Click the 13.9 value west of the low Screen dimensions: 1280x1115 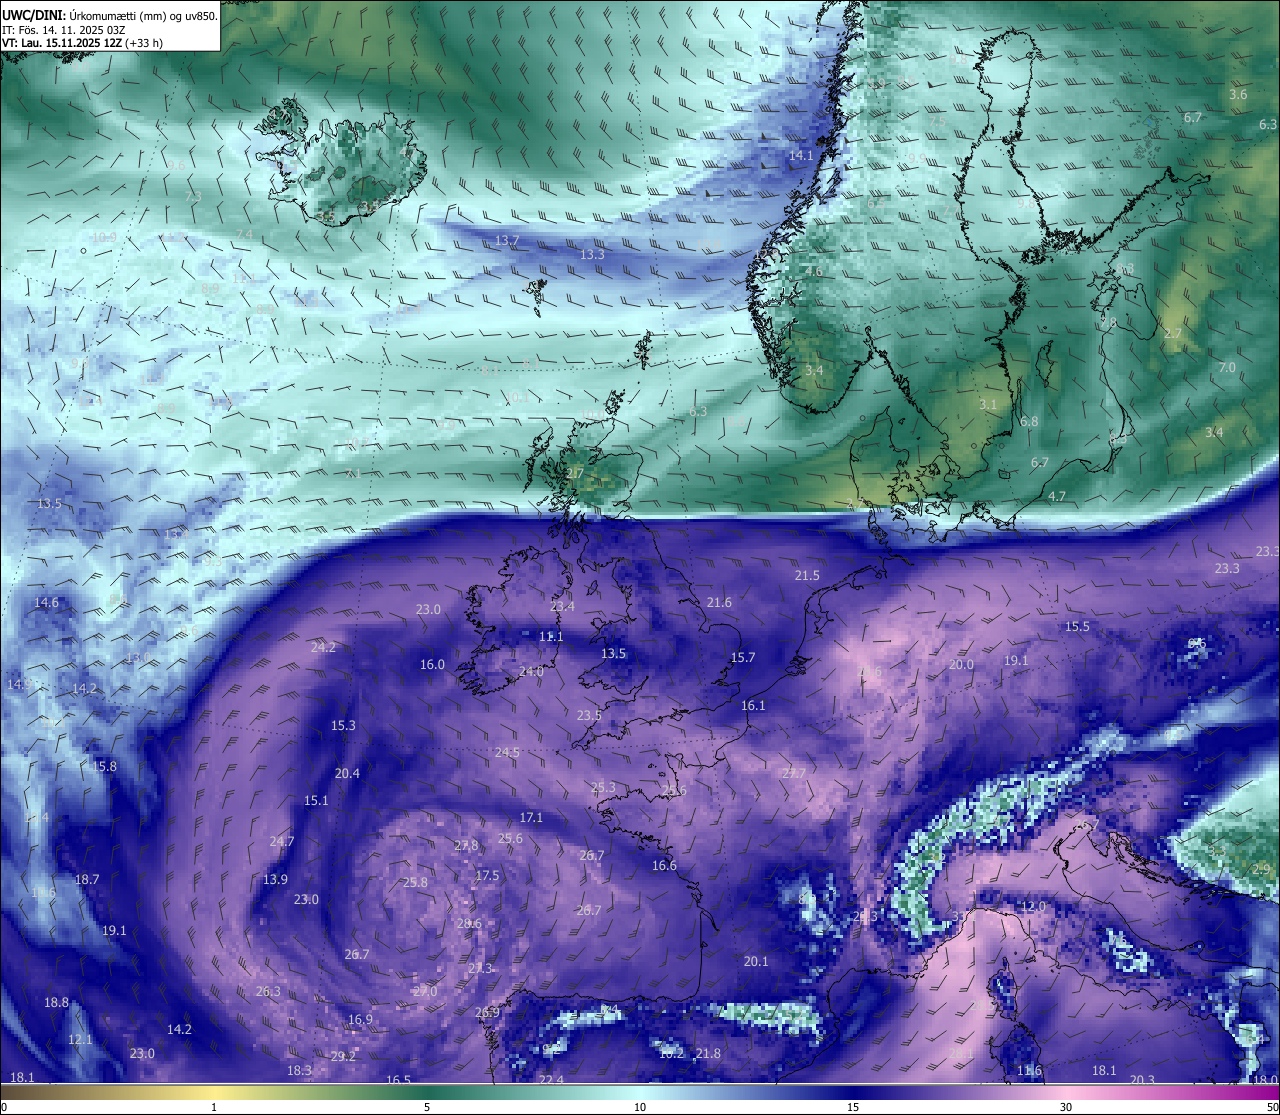[275, 880]
